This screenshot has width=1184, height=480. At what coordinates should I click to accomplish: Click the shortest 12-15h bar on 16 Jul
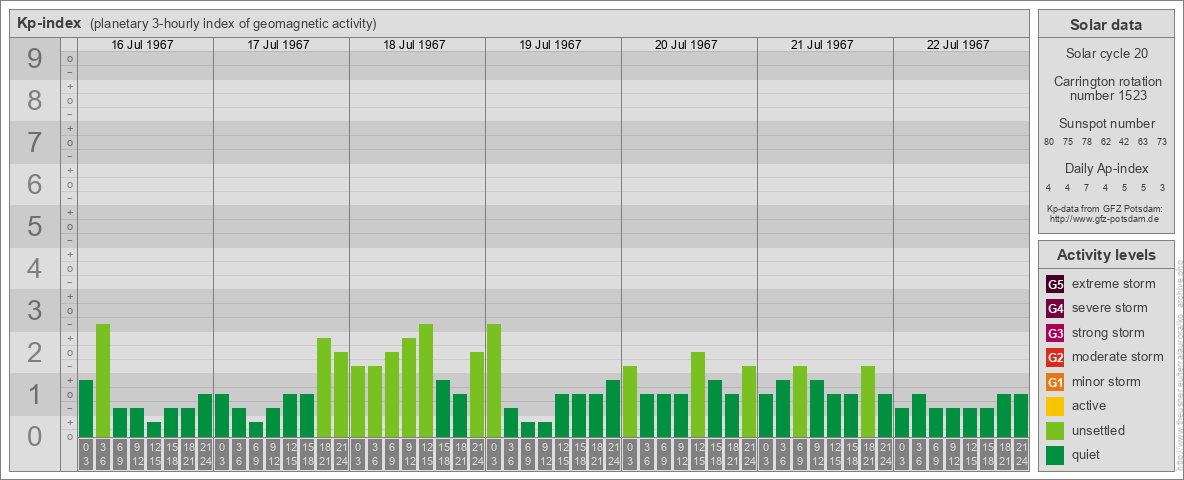tap(154, 429)
